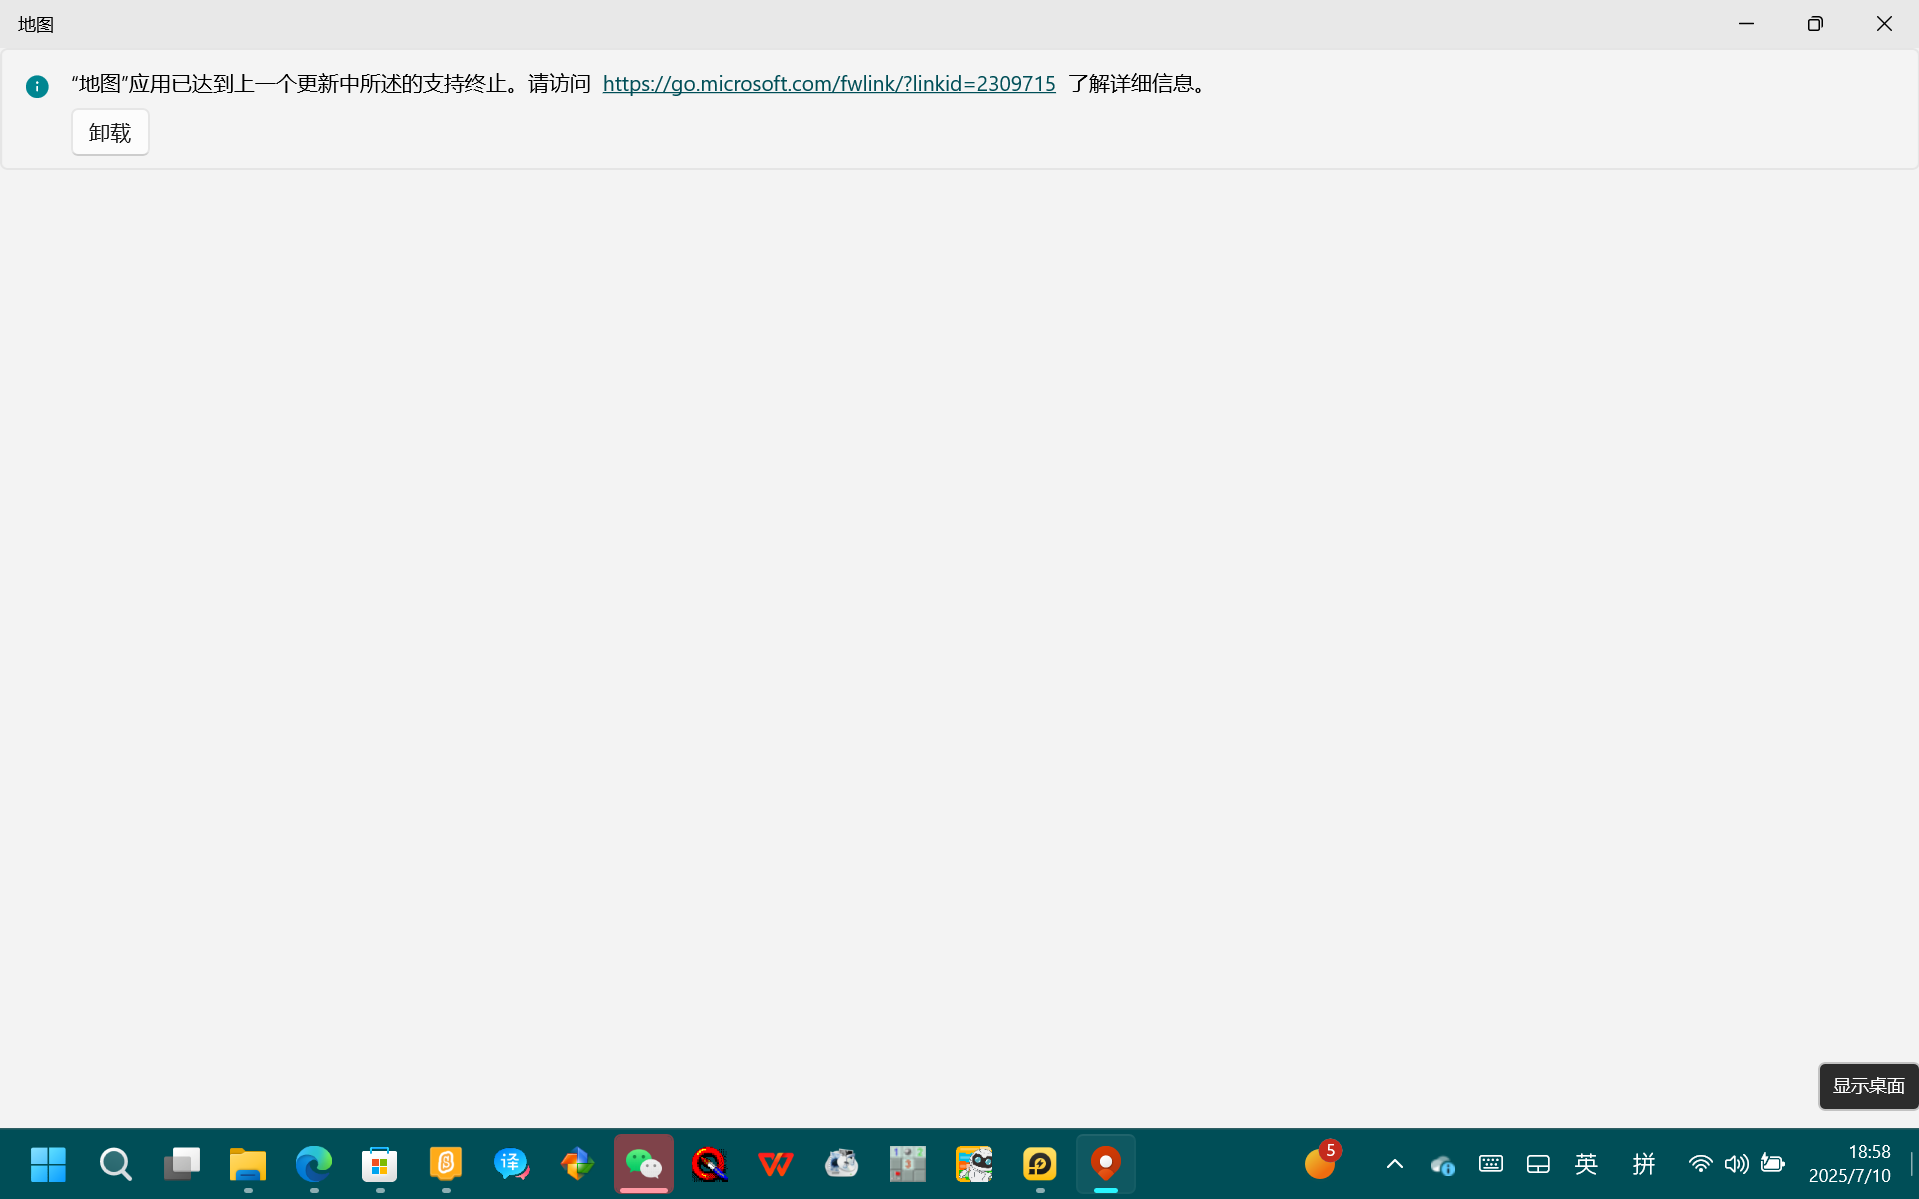The image size is (1919, 1199).
Task: Open the orange S app on taskbar
Action: point(445,1164)
